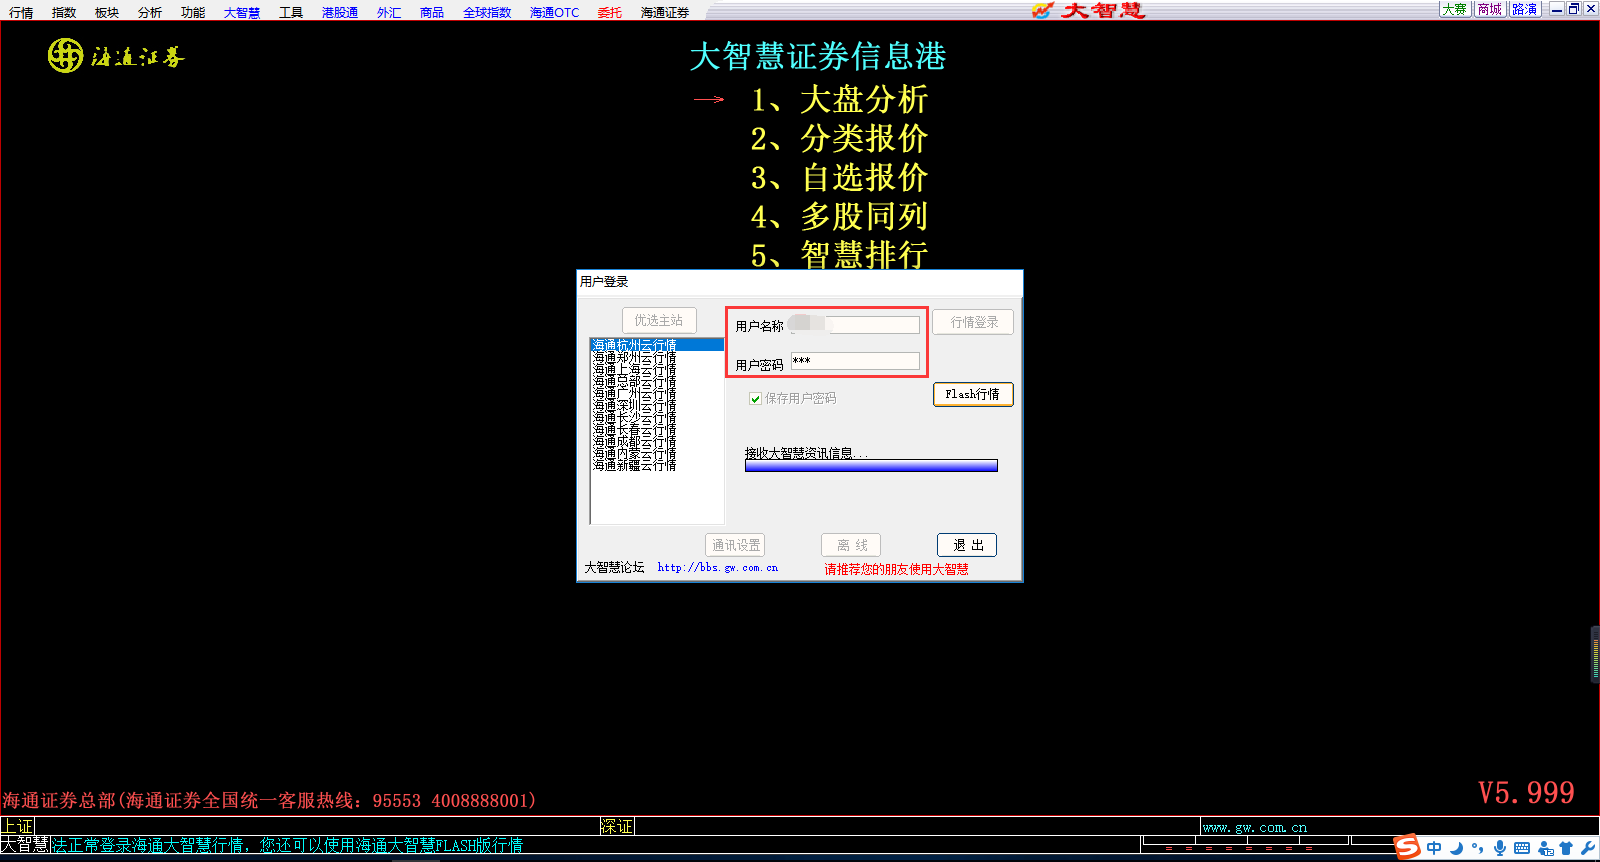This screenshot has height=862, width=1600.
Task: Click the Flash行情 button
Action: click(x=973, y=394)
